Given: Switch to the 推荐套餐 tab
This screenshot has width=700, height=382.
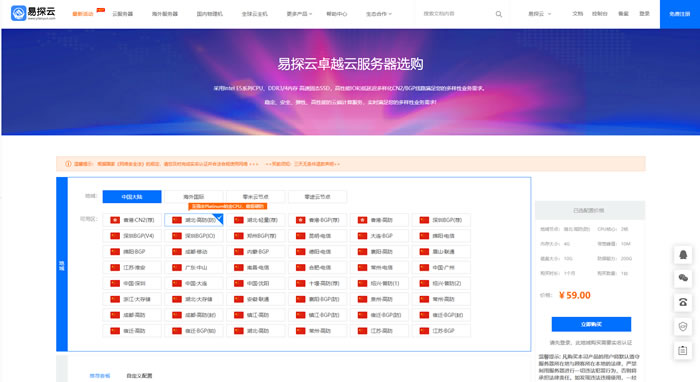Looking at the screenshot, I should click(x=100, y=376).
